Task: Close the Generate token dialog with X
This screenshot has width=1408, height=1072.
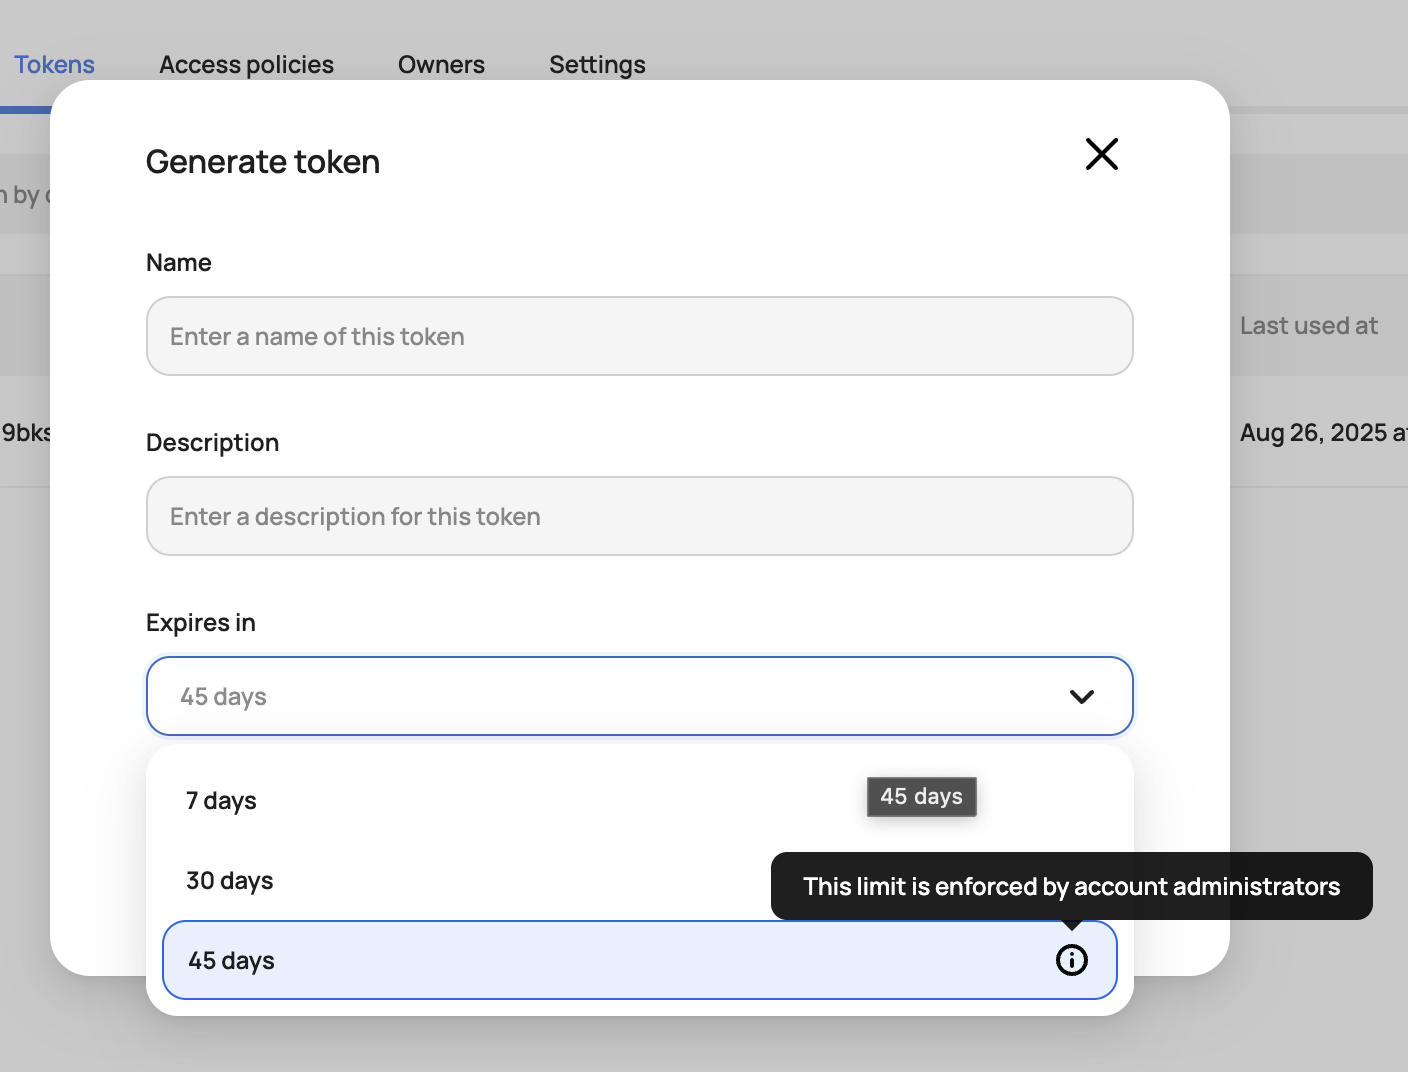Action: [1101, 154]
